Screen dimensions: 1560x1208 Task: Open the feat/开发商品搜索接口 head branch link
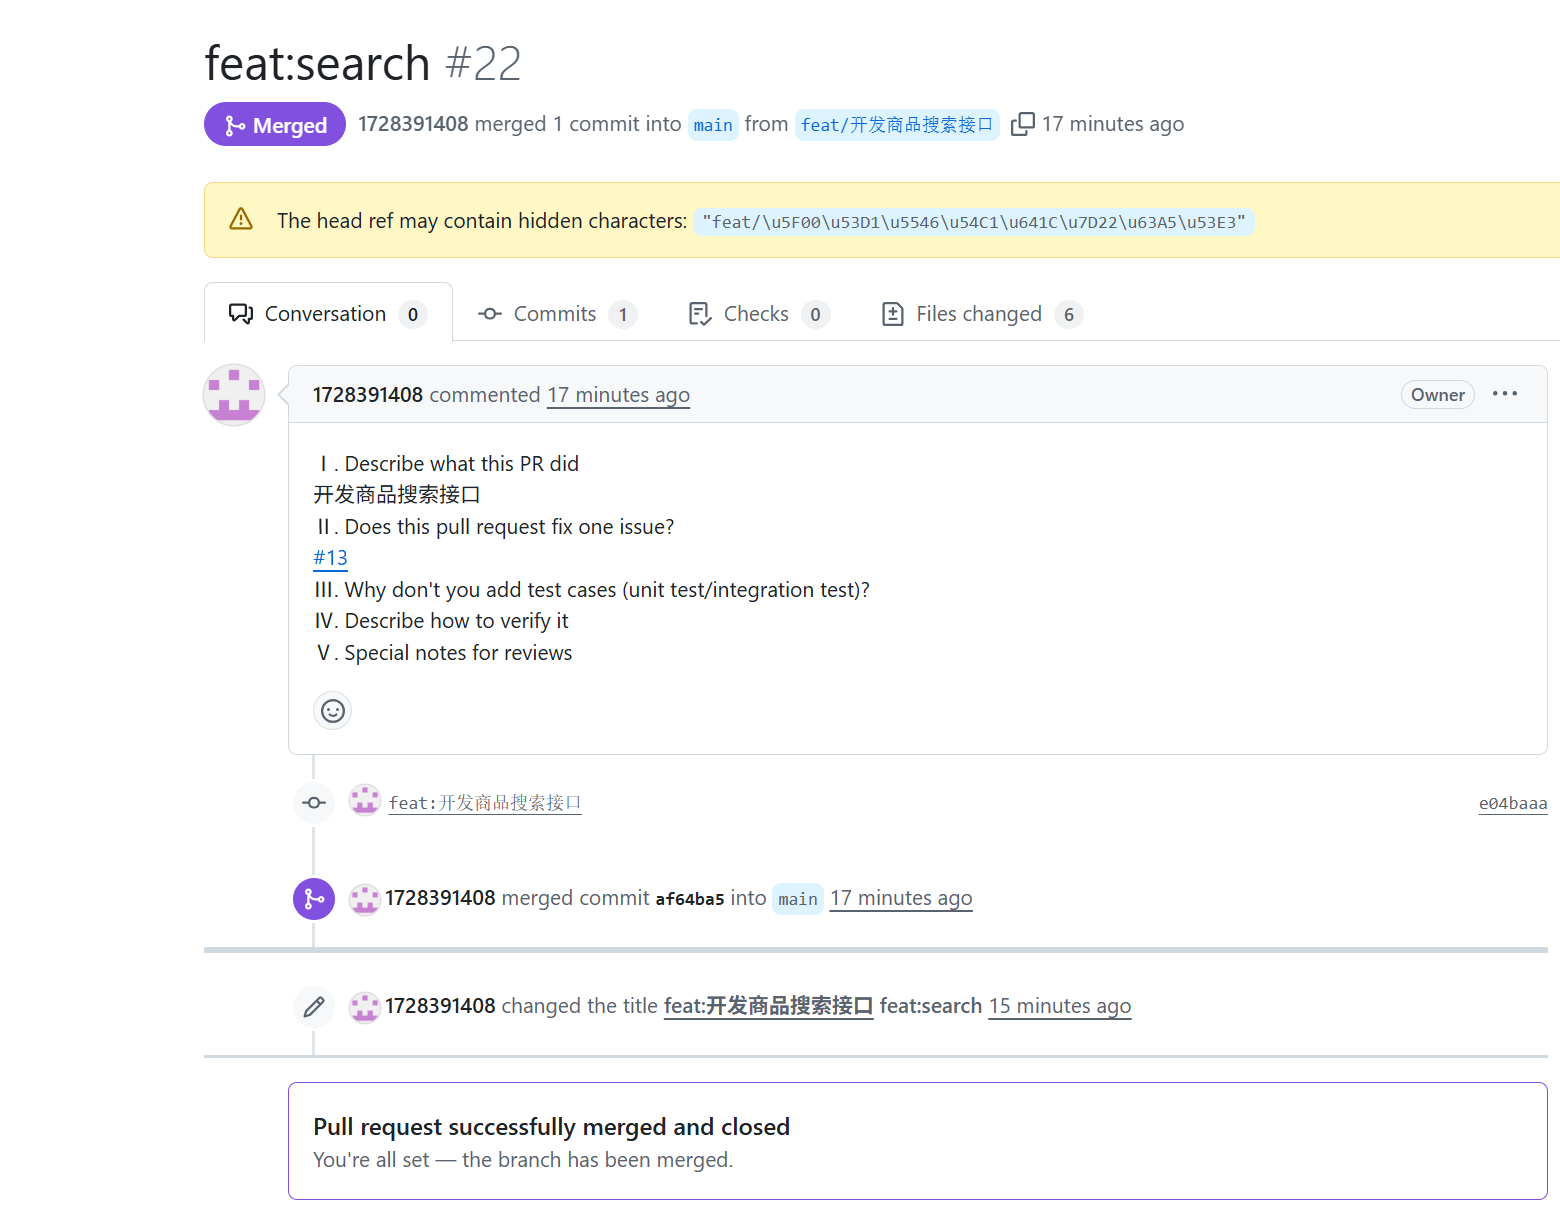point(897,125)
